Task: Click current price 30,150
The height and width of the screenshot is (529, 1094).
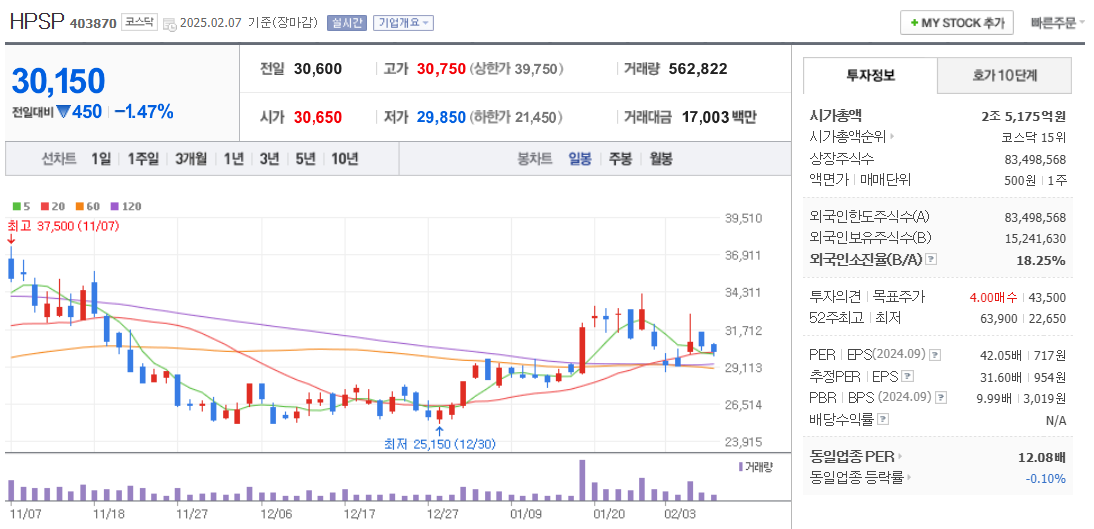Action: (x=58, y=81)
